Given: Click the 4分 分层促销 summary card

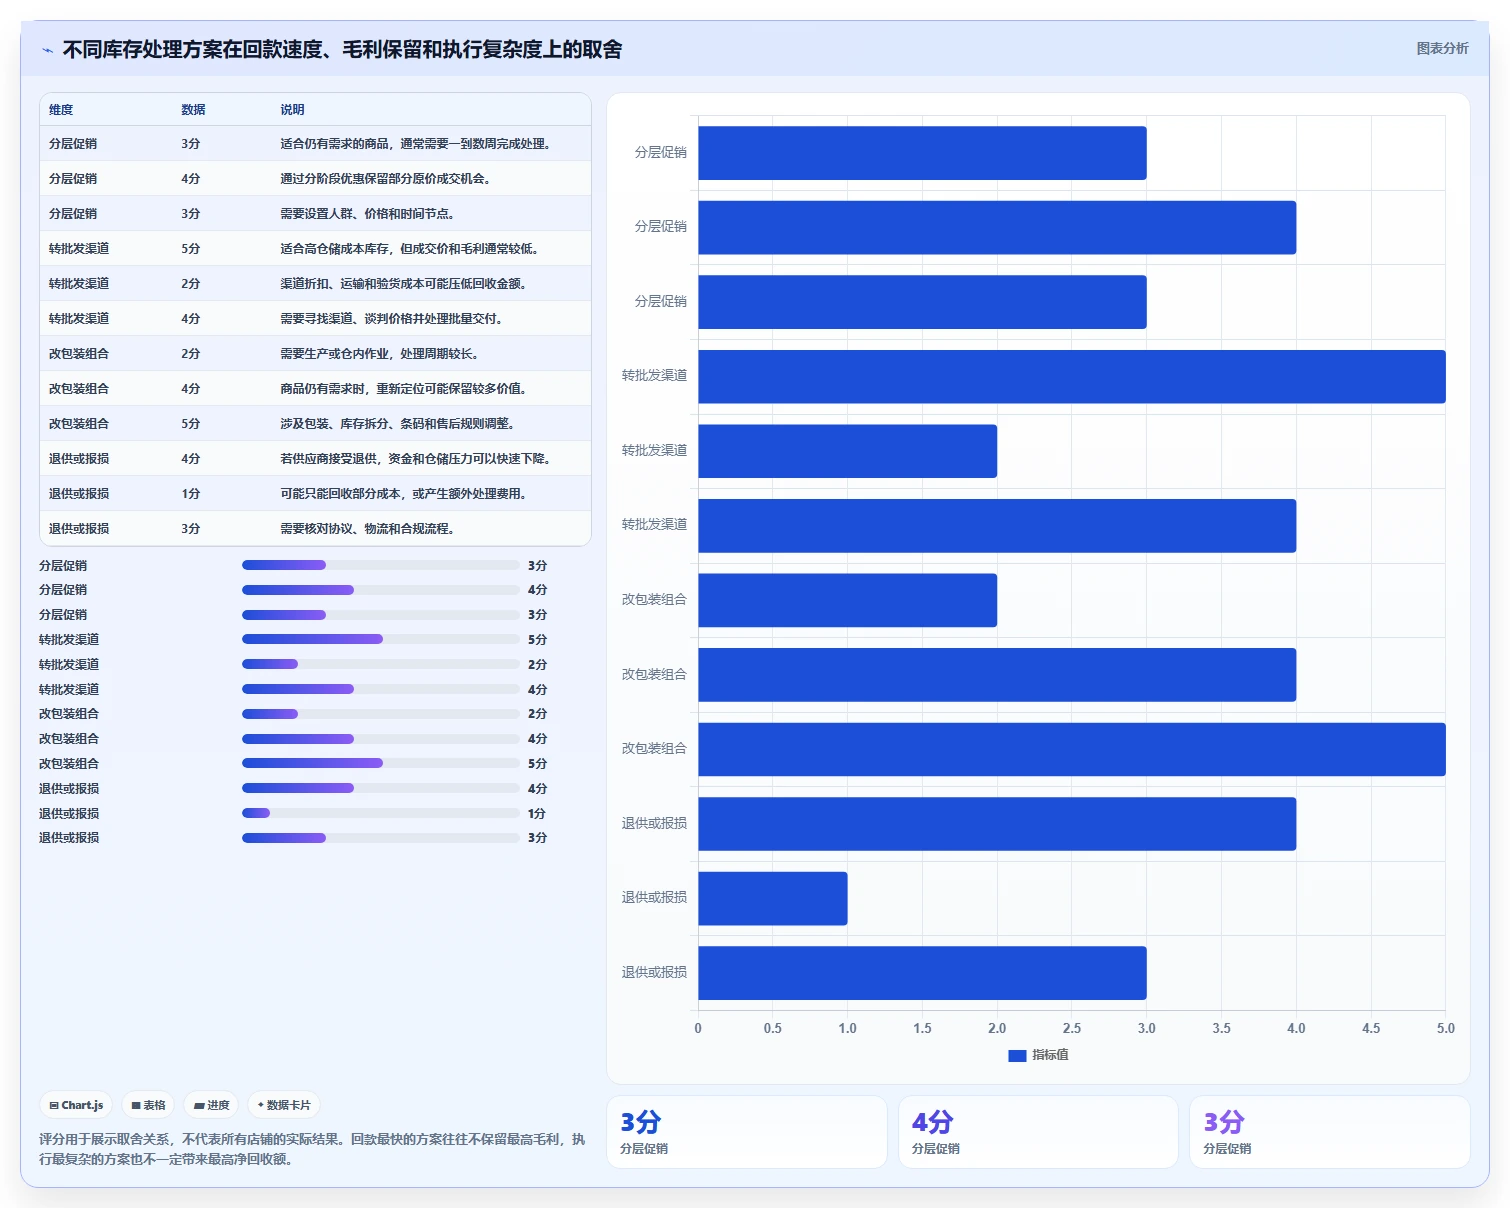Looking at the screenshot, I should (1038, 1132).
